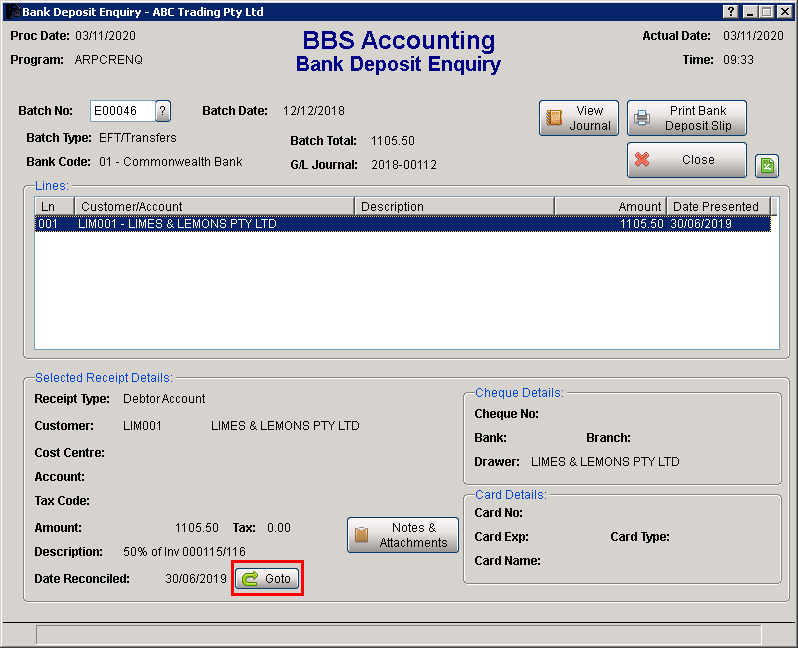Click into the Batch No input field

(123, 111)
